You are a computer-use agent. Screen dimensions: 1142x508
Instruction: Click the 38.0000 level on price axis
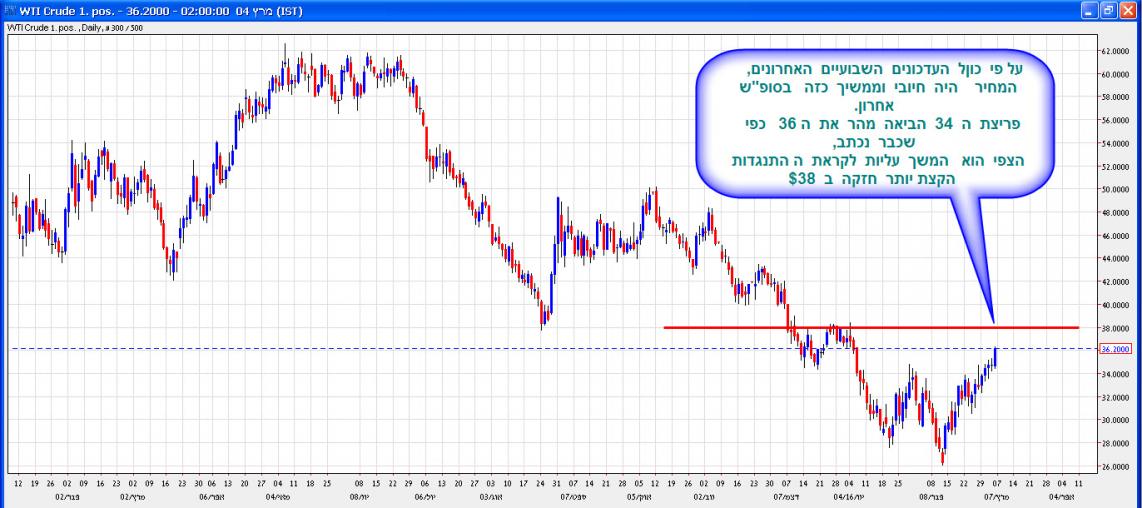coord(1113,328)
